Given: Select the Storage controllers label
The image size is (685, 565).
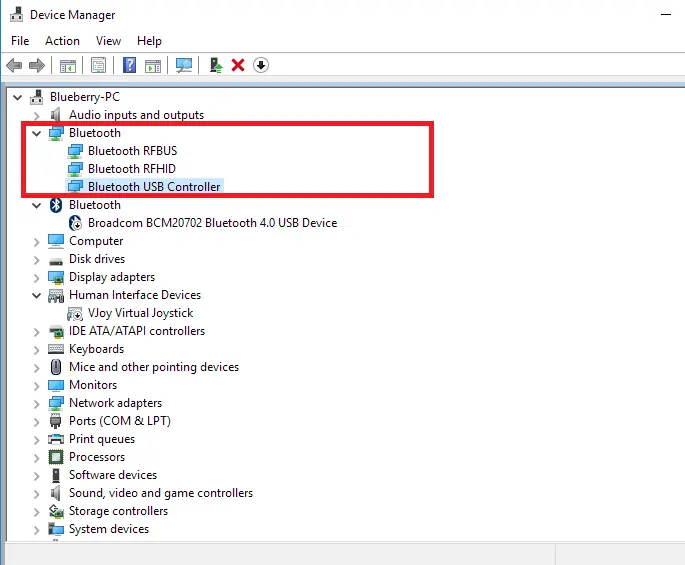Looking at the screenshot, I should point(118,511).
